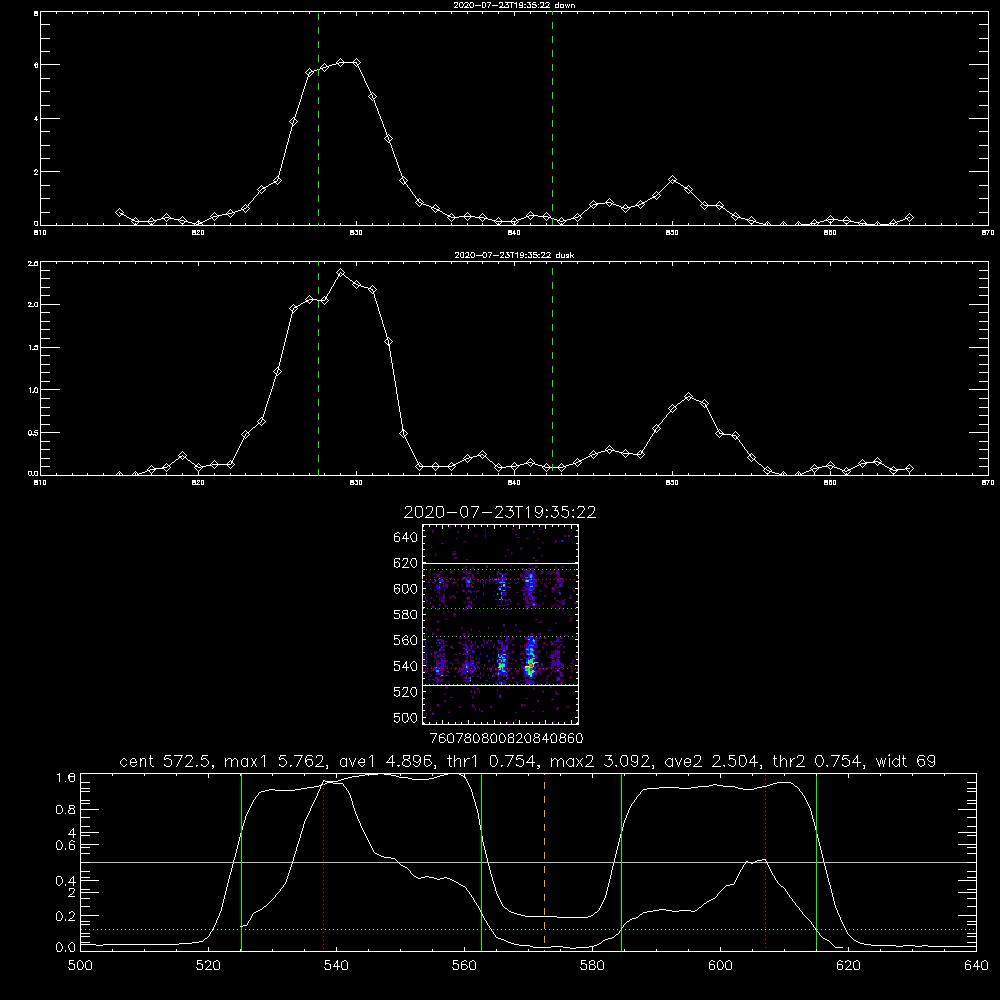Click the '600' label on the bottom plot x-axis
This screenshot has width=1000, height=1000.
[x=720, y=966]
